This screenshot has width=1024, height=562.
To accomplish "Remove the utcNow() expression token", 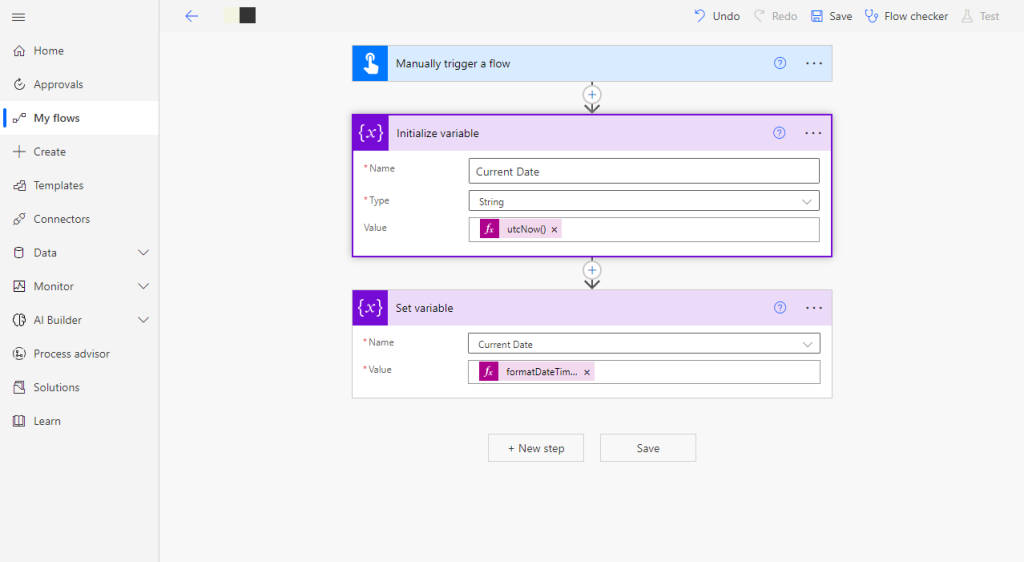I will click(554, 230).
